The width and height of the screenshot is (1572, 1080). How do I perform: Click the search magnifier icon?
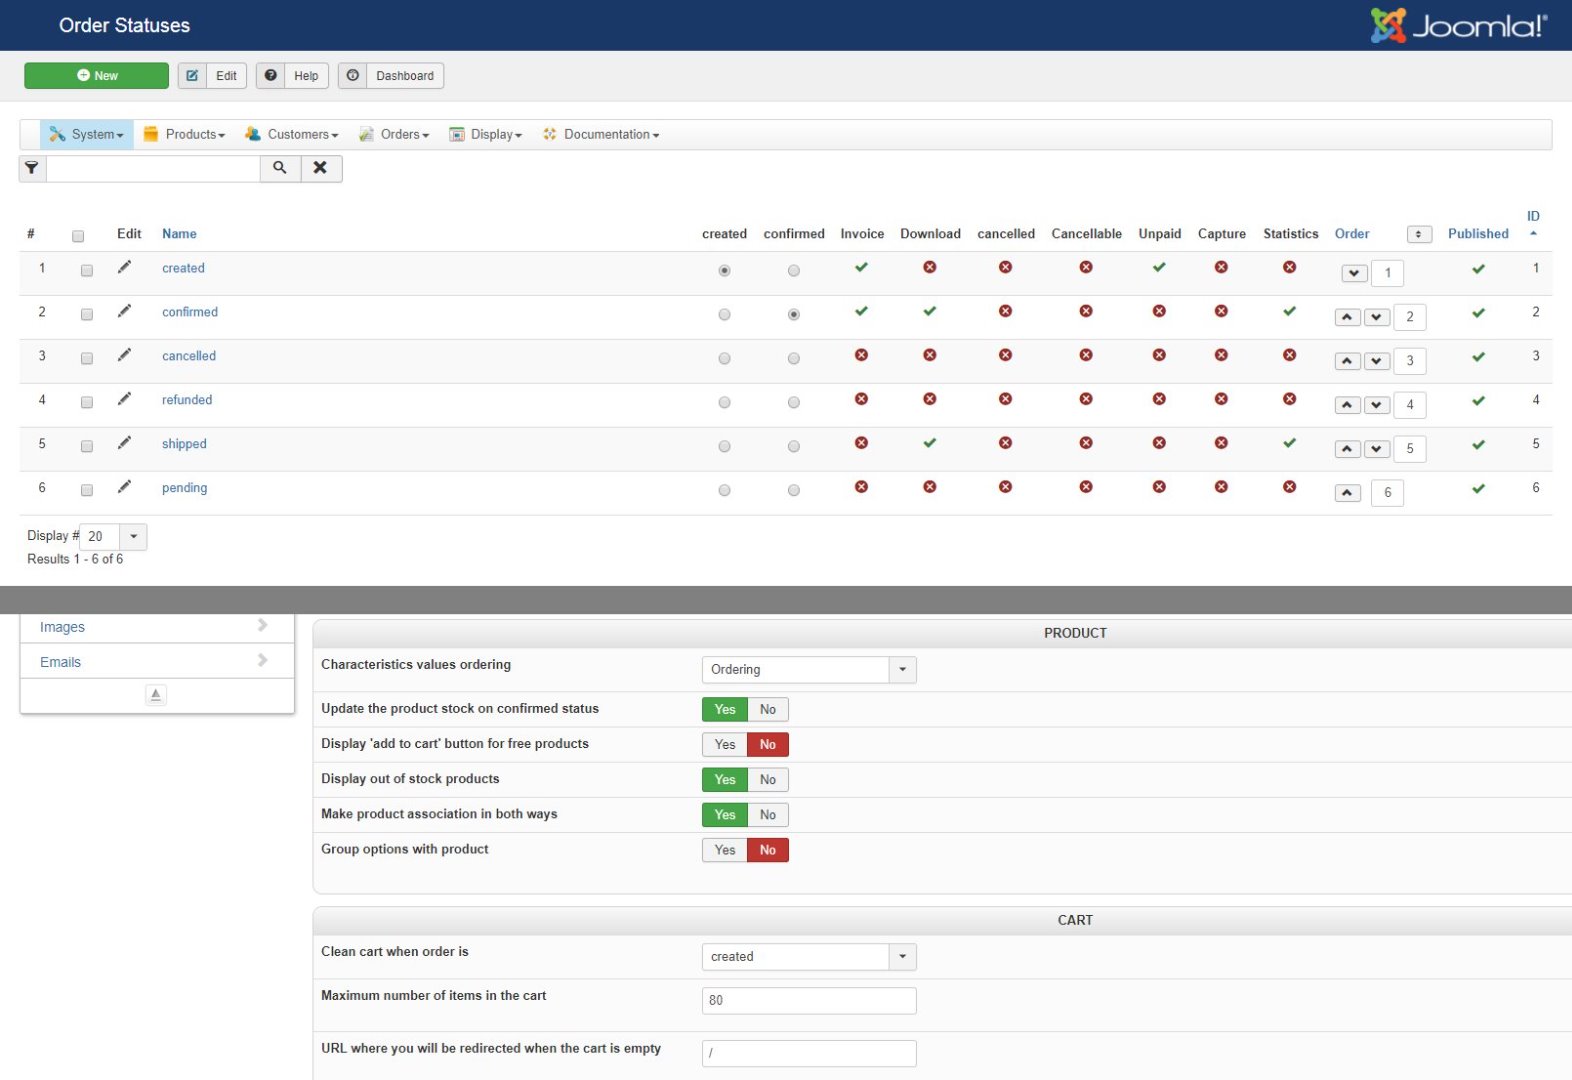280,168
